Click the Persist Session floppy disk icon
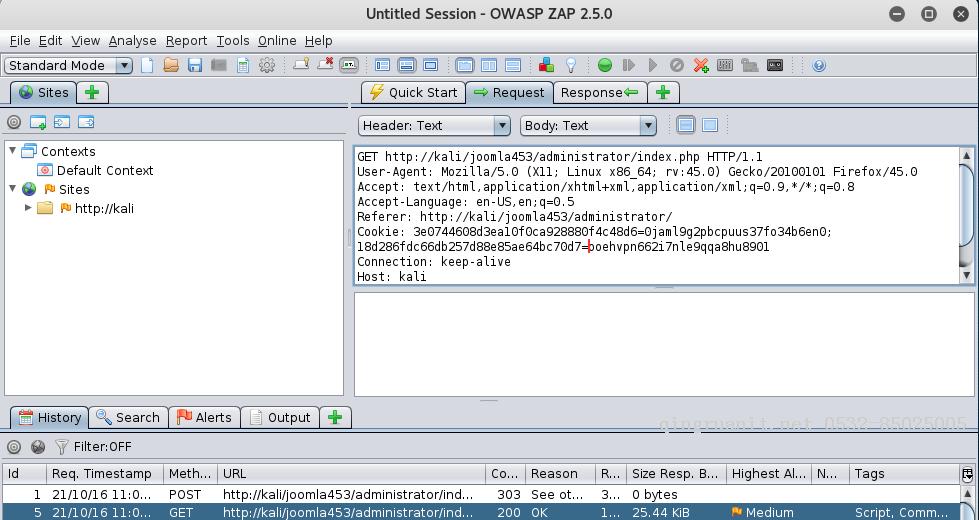The image size is (979, 520). point(195,65)
